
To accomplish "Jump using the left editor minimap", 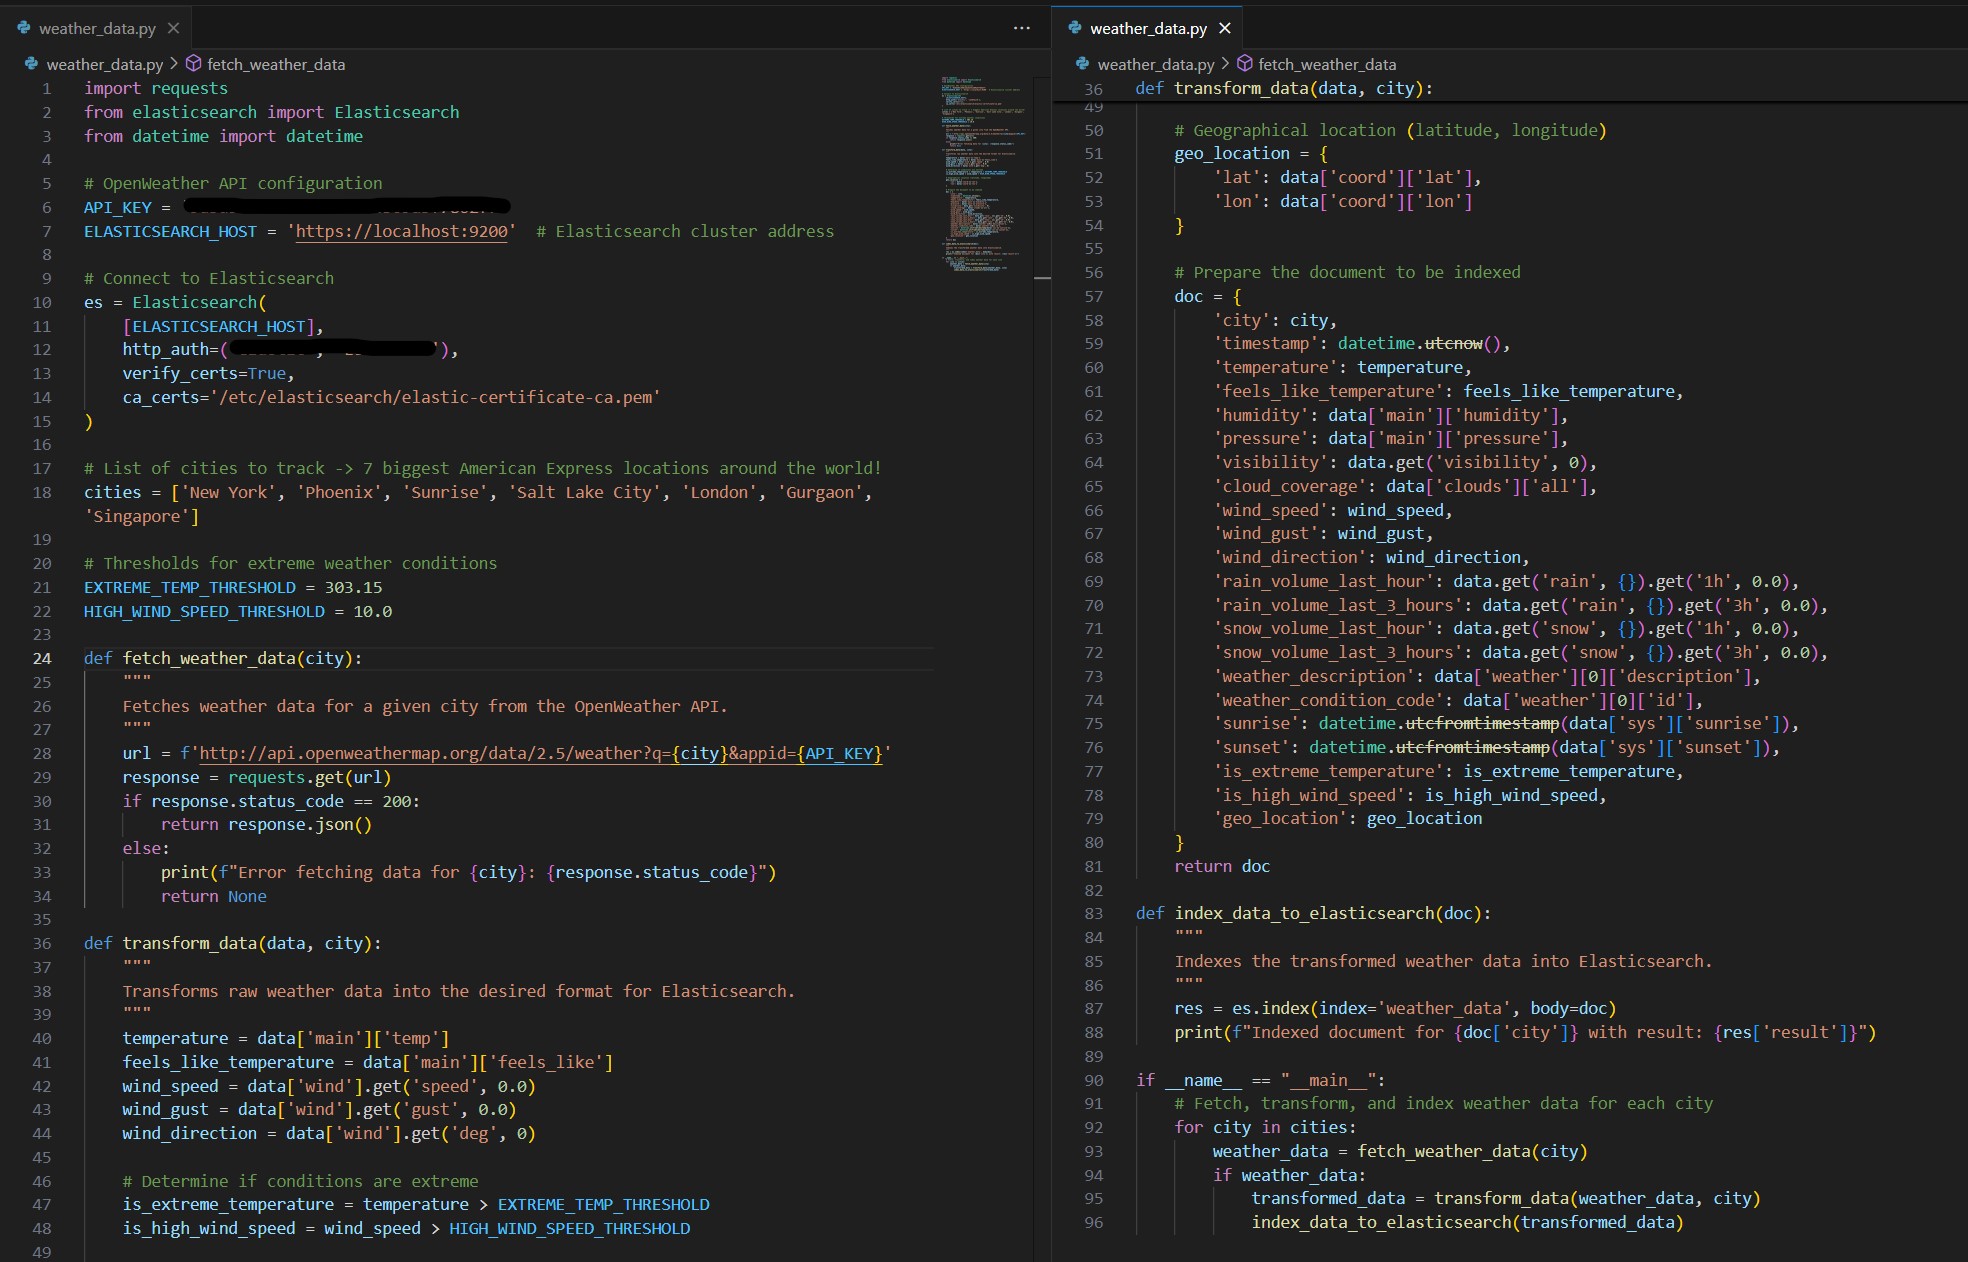I will (x=980, y=170).
